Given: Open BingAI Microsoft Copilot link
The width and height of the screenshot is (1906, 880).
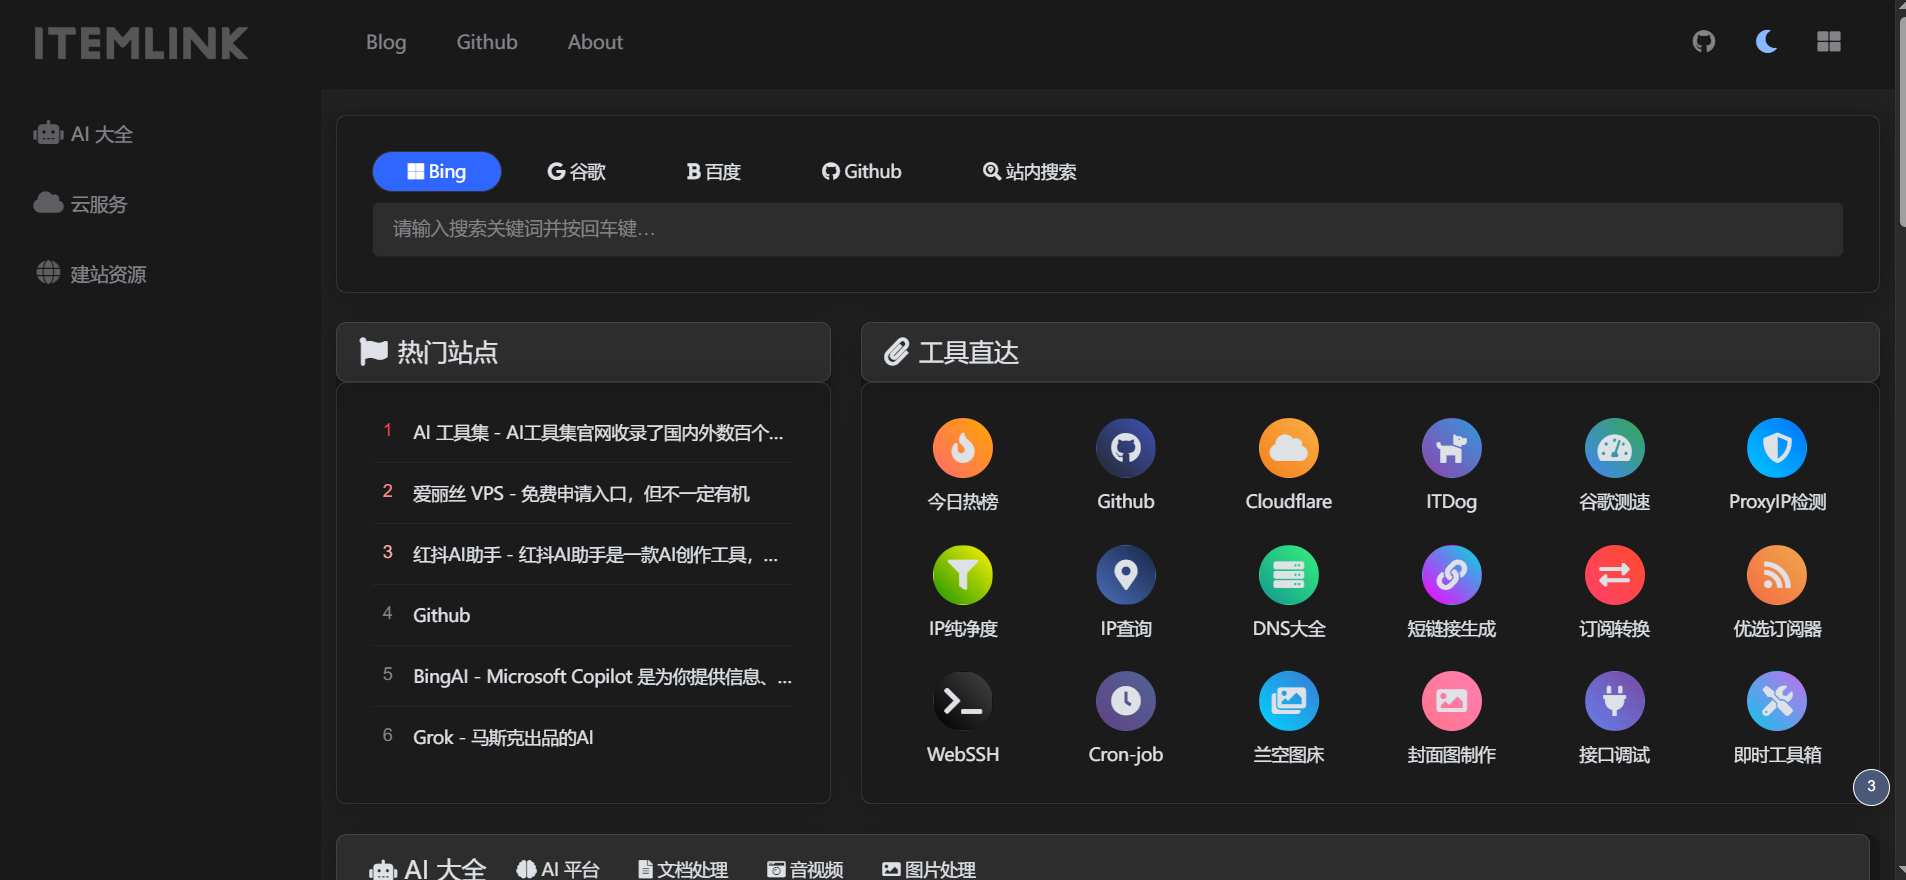Looking at the screenshot, I should tap(602, 677).
